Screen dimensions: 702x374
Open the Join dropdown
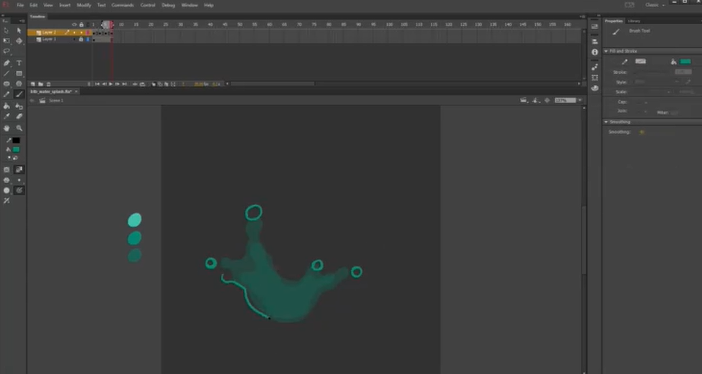[646, 111]
